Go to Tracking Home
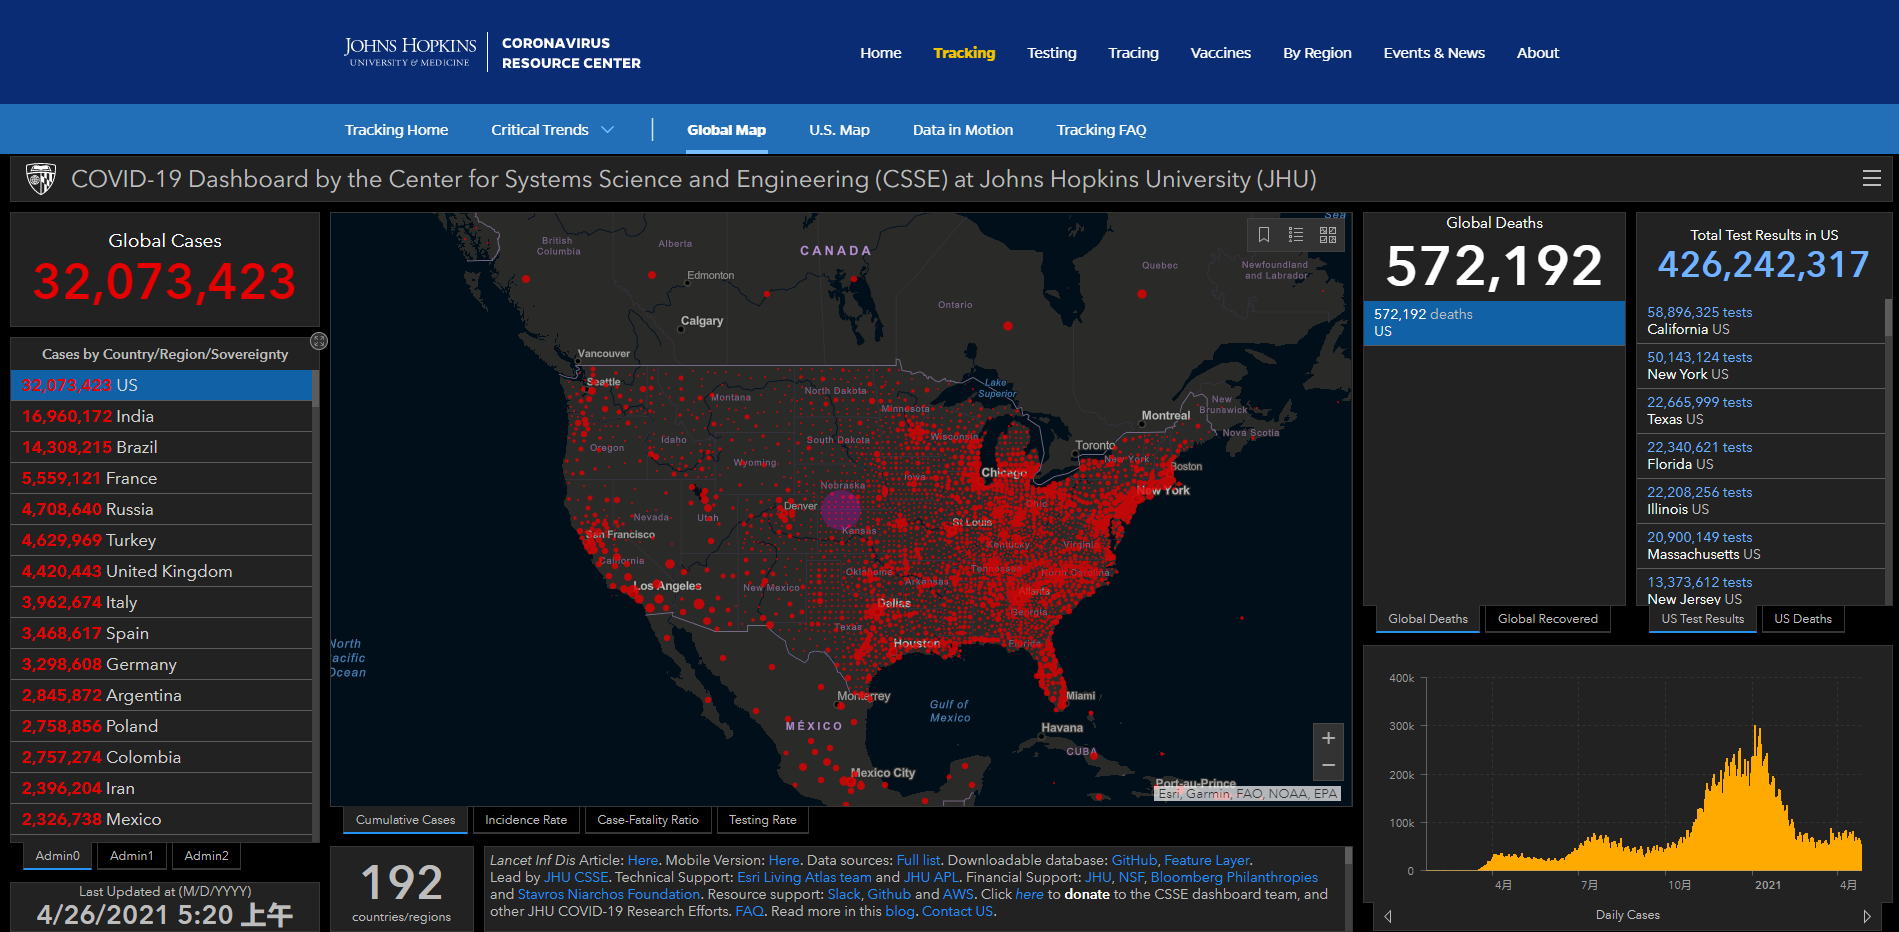This screenshot has height=932, width=1899. [396, 130]
